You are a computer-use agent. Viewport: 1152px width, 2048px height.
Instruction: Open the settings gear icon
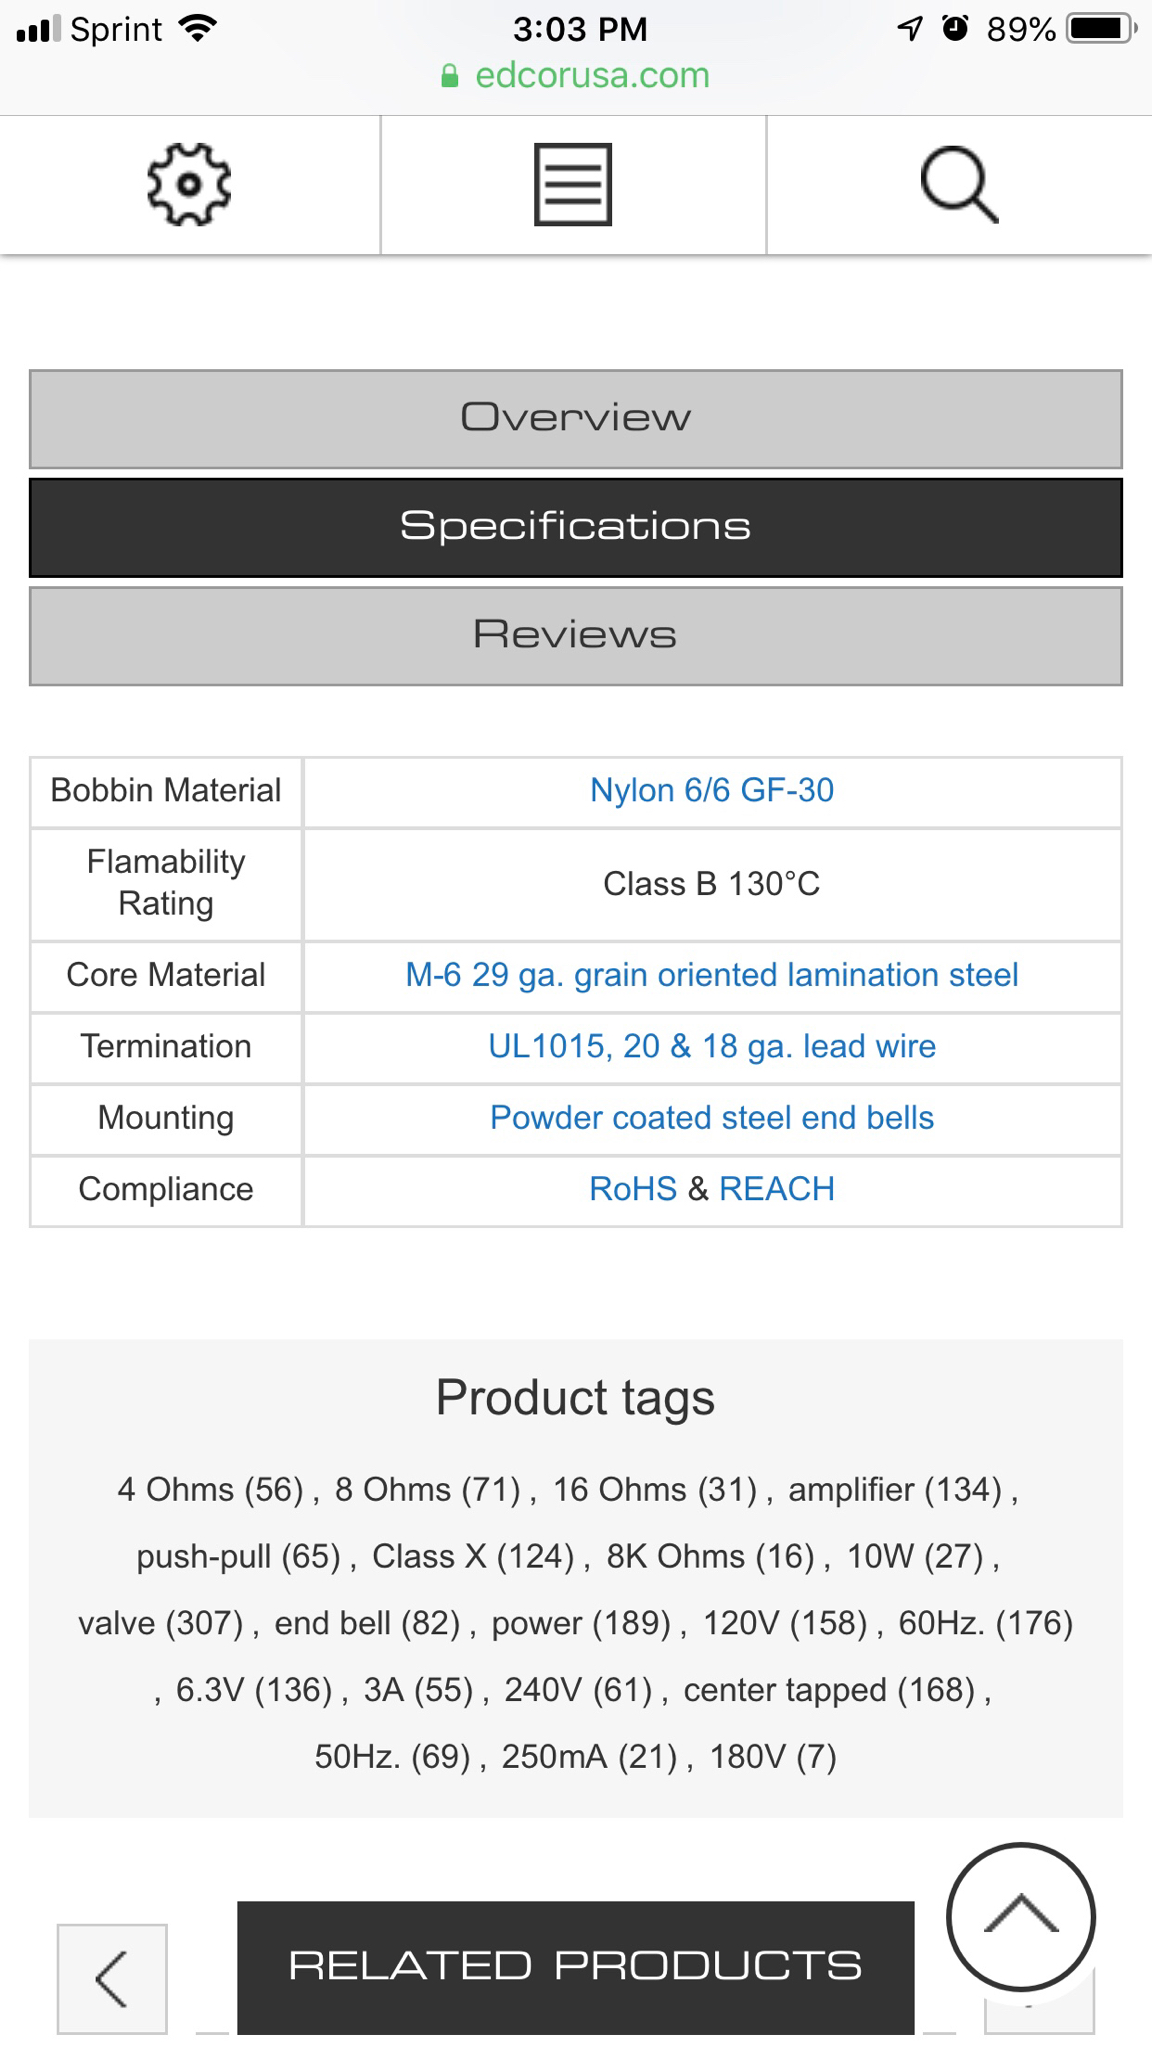[189, 185]
